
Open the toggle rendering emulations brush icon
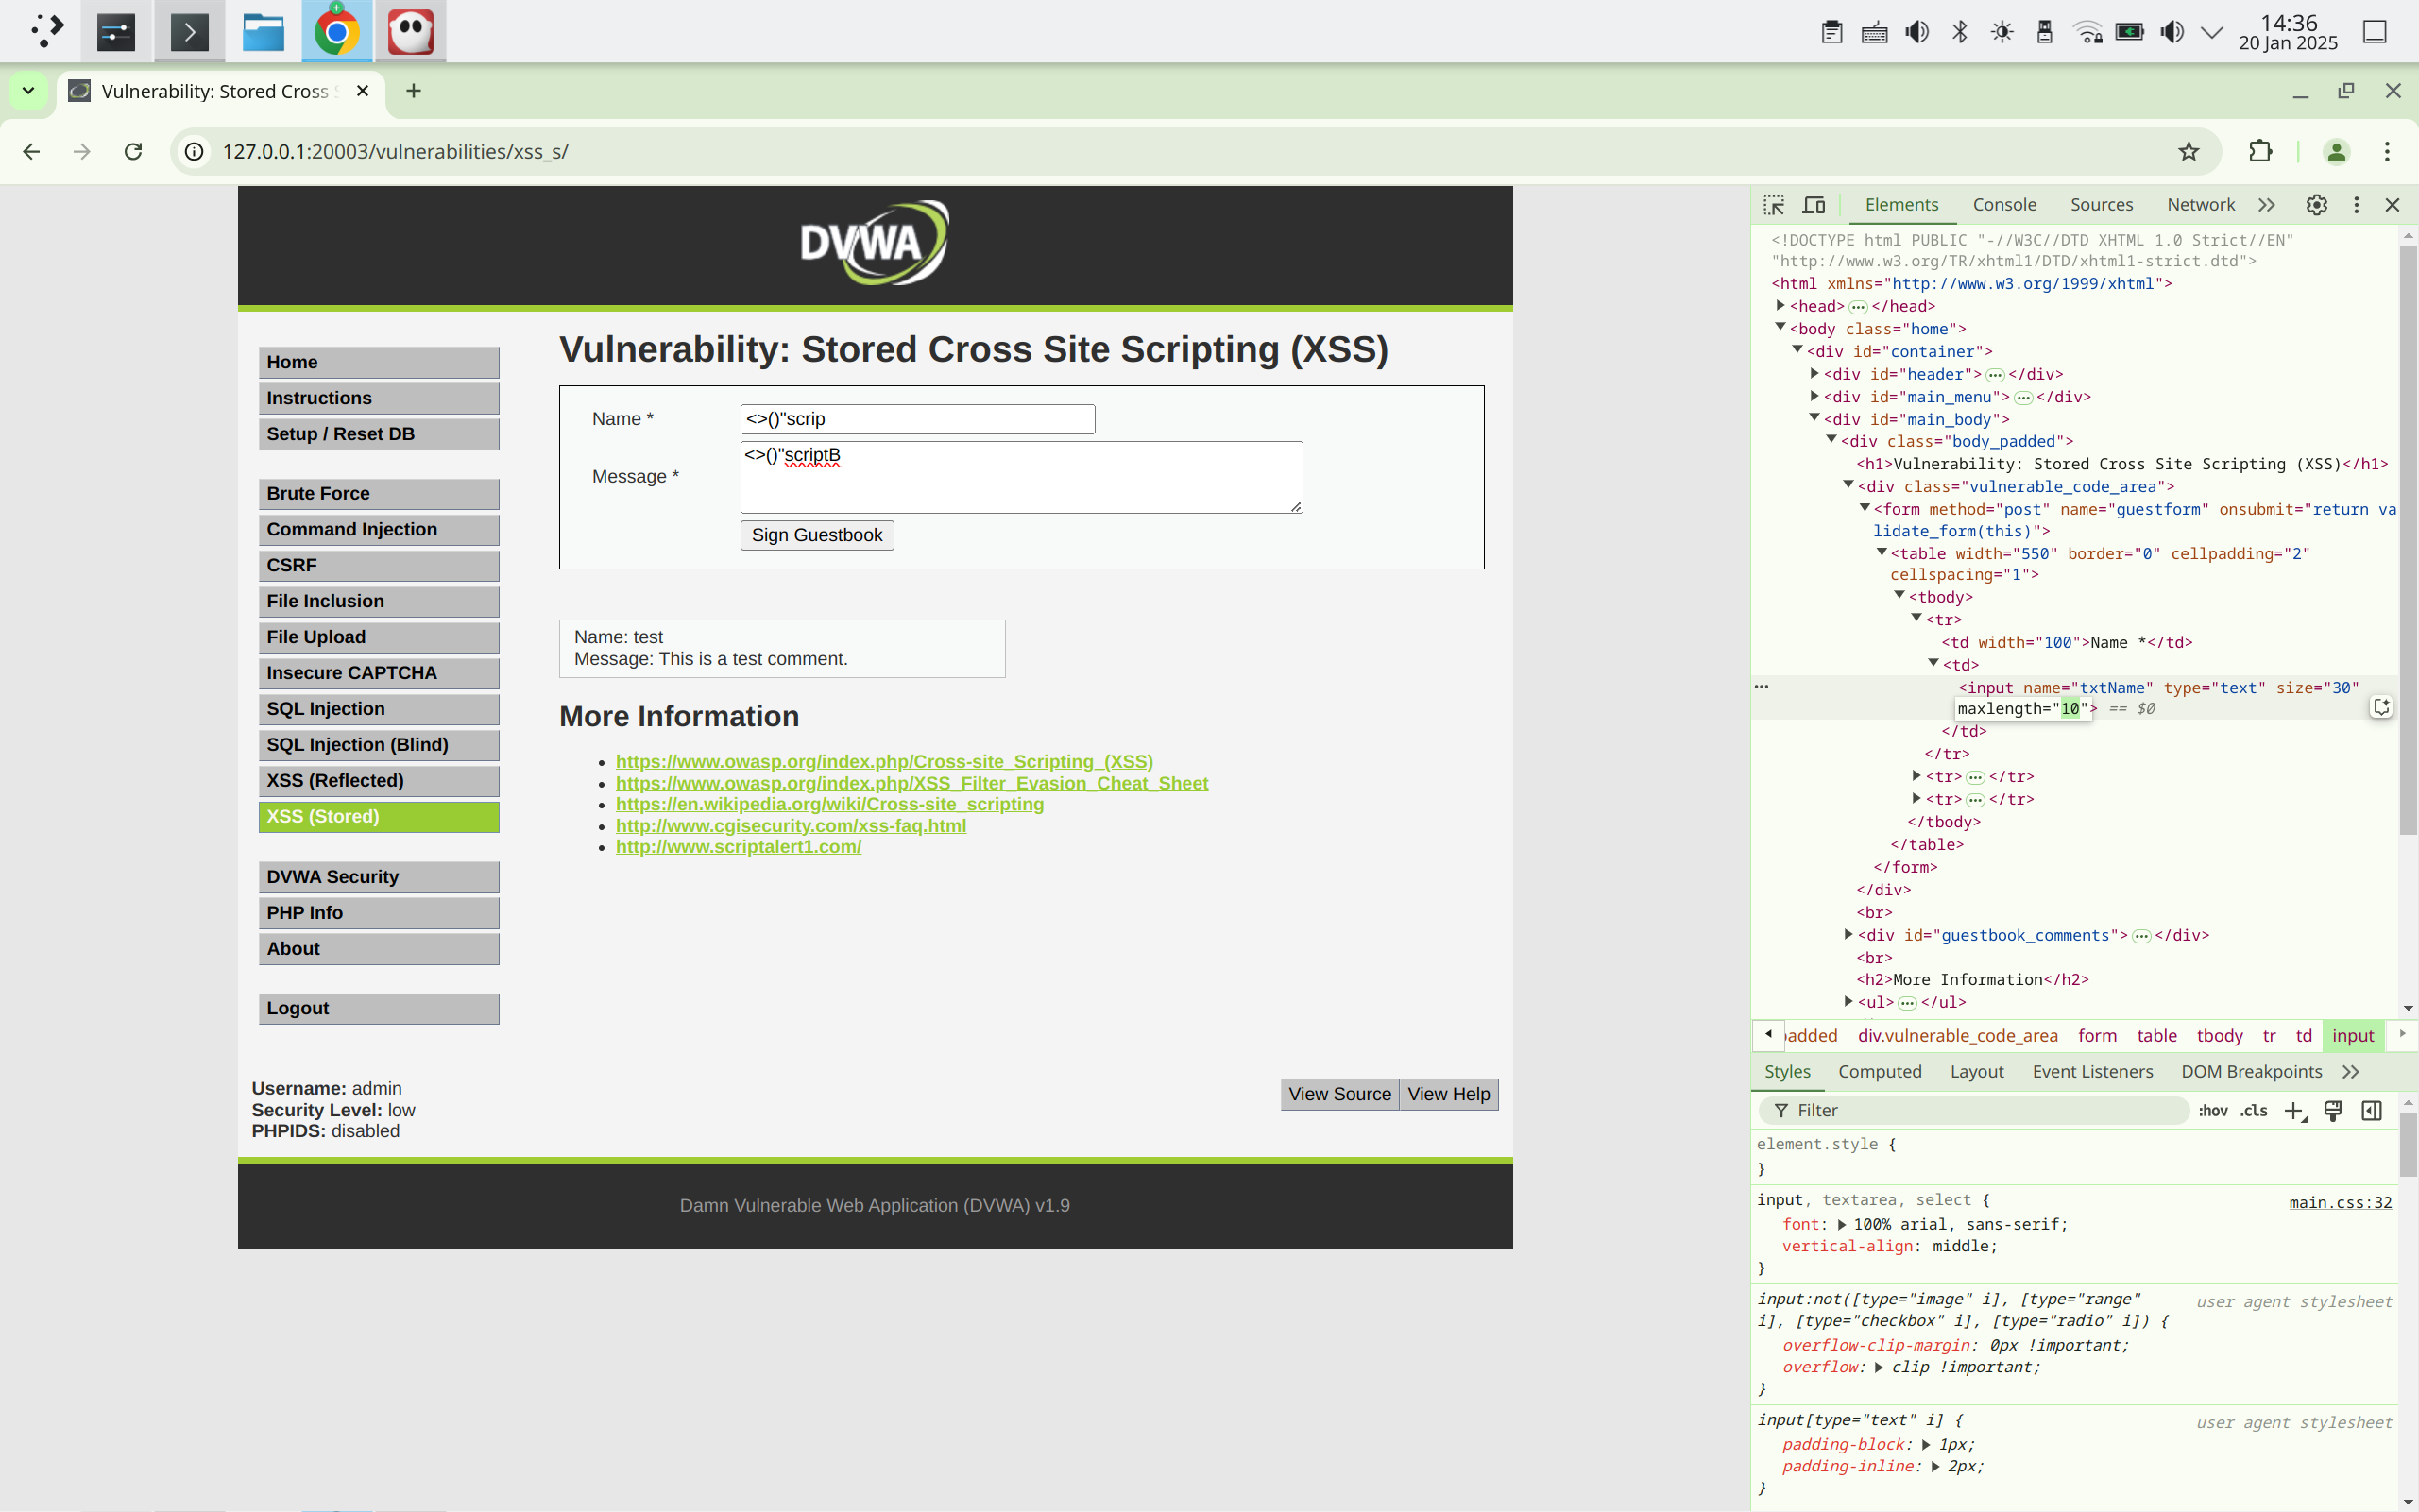tap(2333, 1111)
